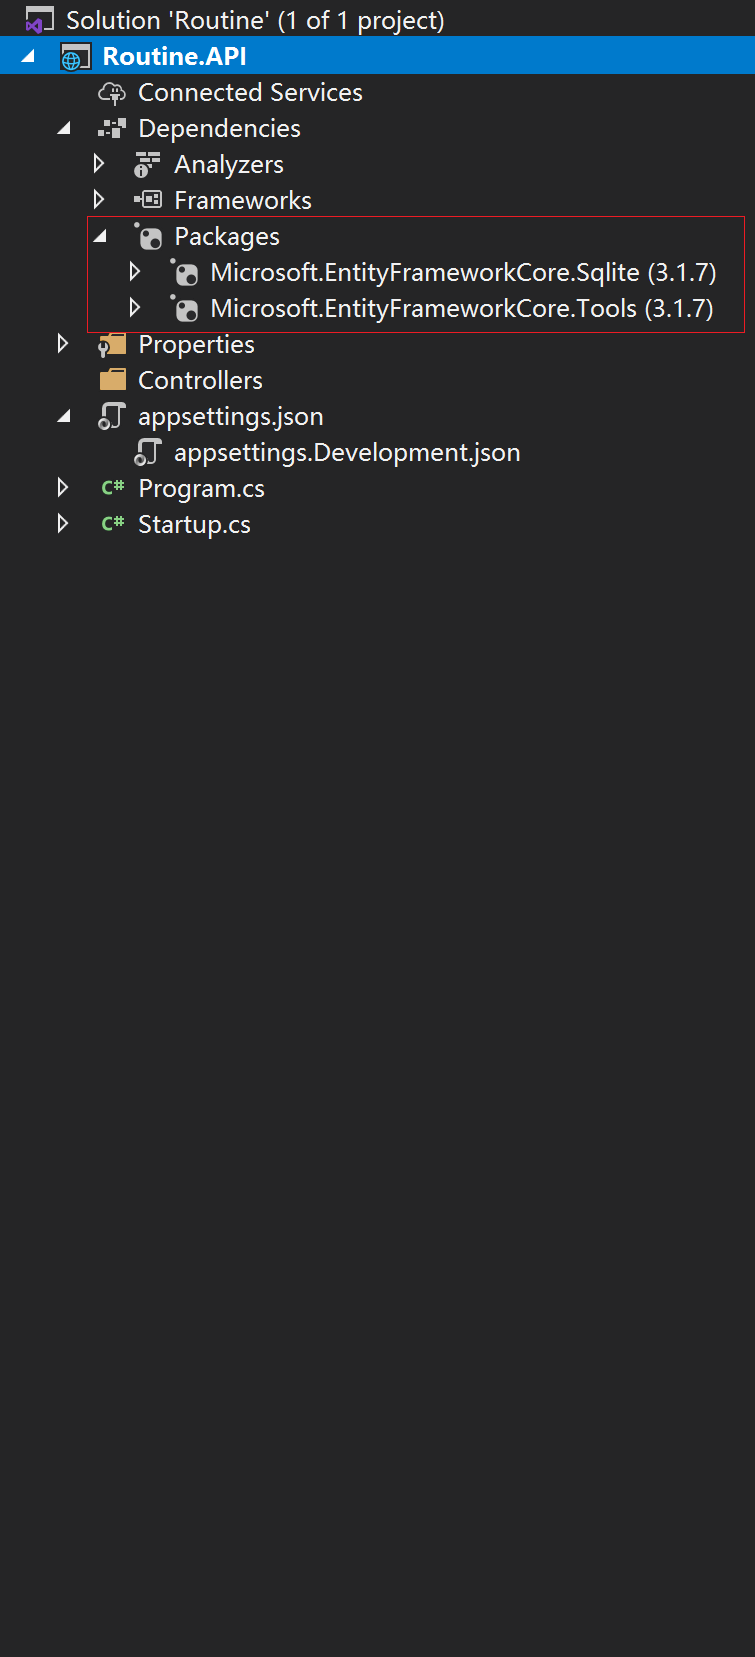Click the Solution 'Routine' icon
Image resolution: width=755 pixels, height=1657 pixels.
coord(39,20)
